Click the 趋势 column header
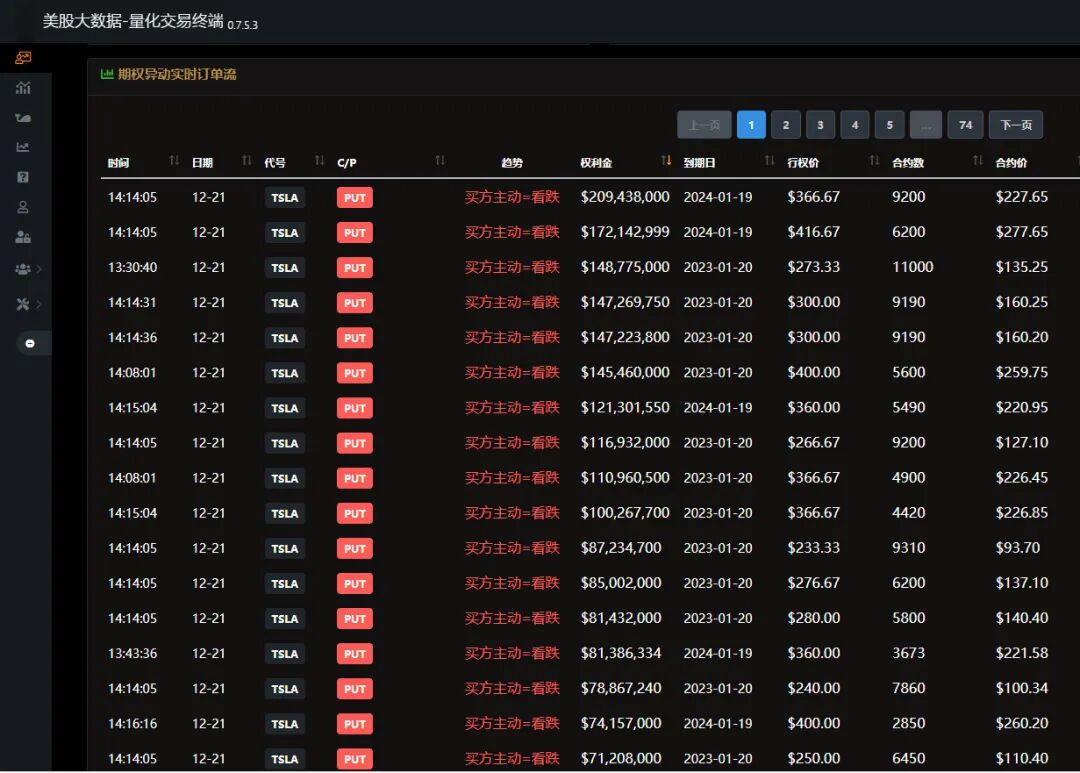Image resolution: width=1080 pixels, height=773 pixels. point(512,163)
